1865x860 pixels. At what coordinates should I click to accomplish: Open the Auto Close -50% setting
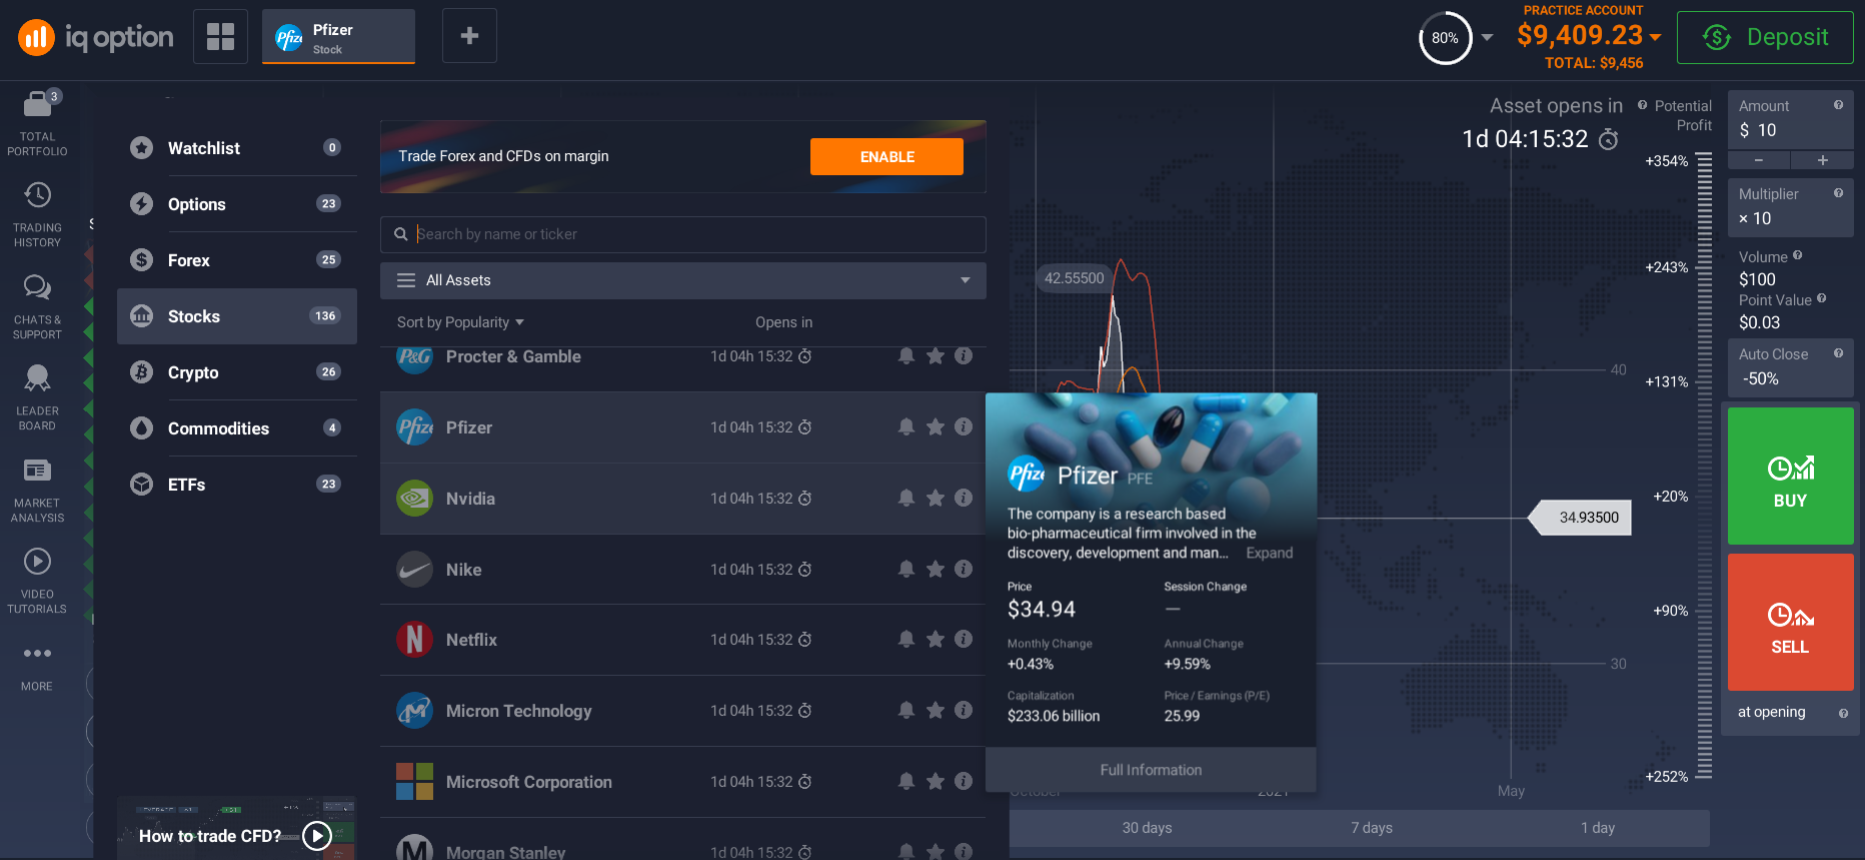click(1790, 367)
